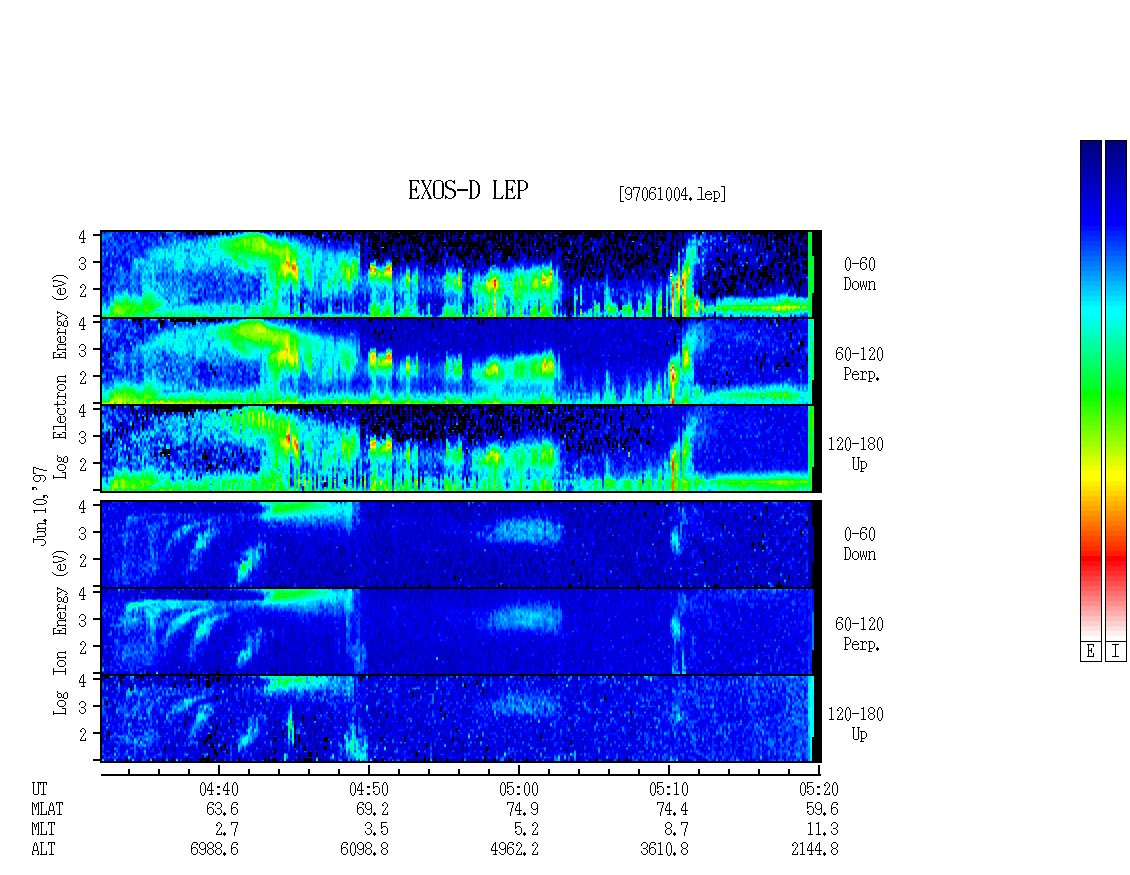This screenshot has height=875, width=1130.
Task: Click the 04:40 UT tick label
Action: point(218,789)
